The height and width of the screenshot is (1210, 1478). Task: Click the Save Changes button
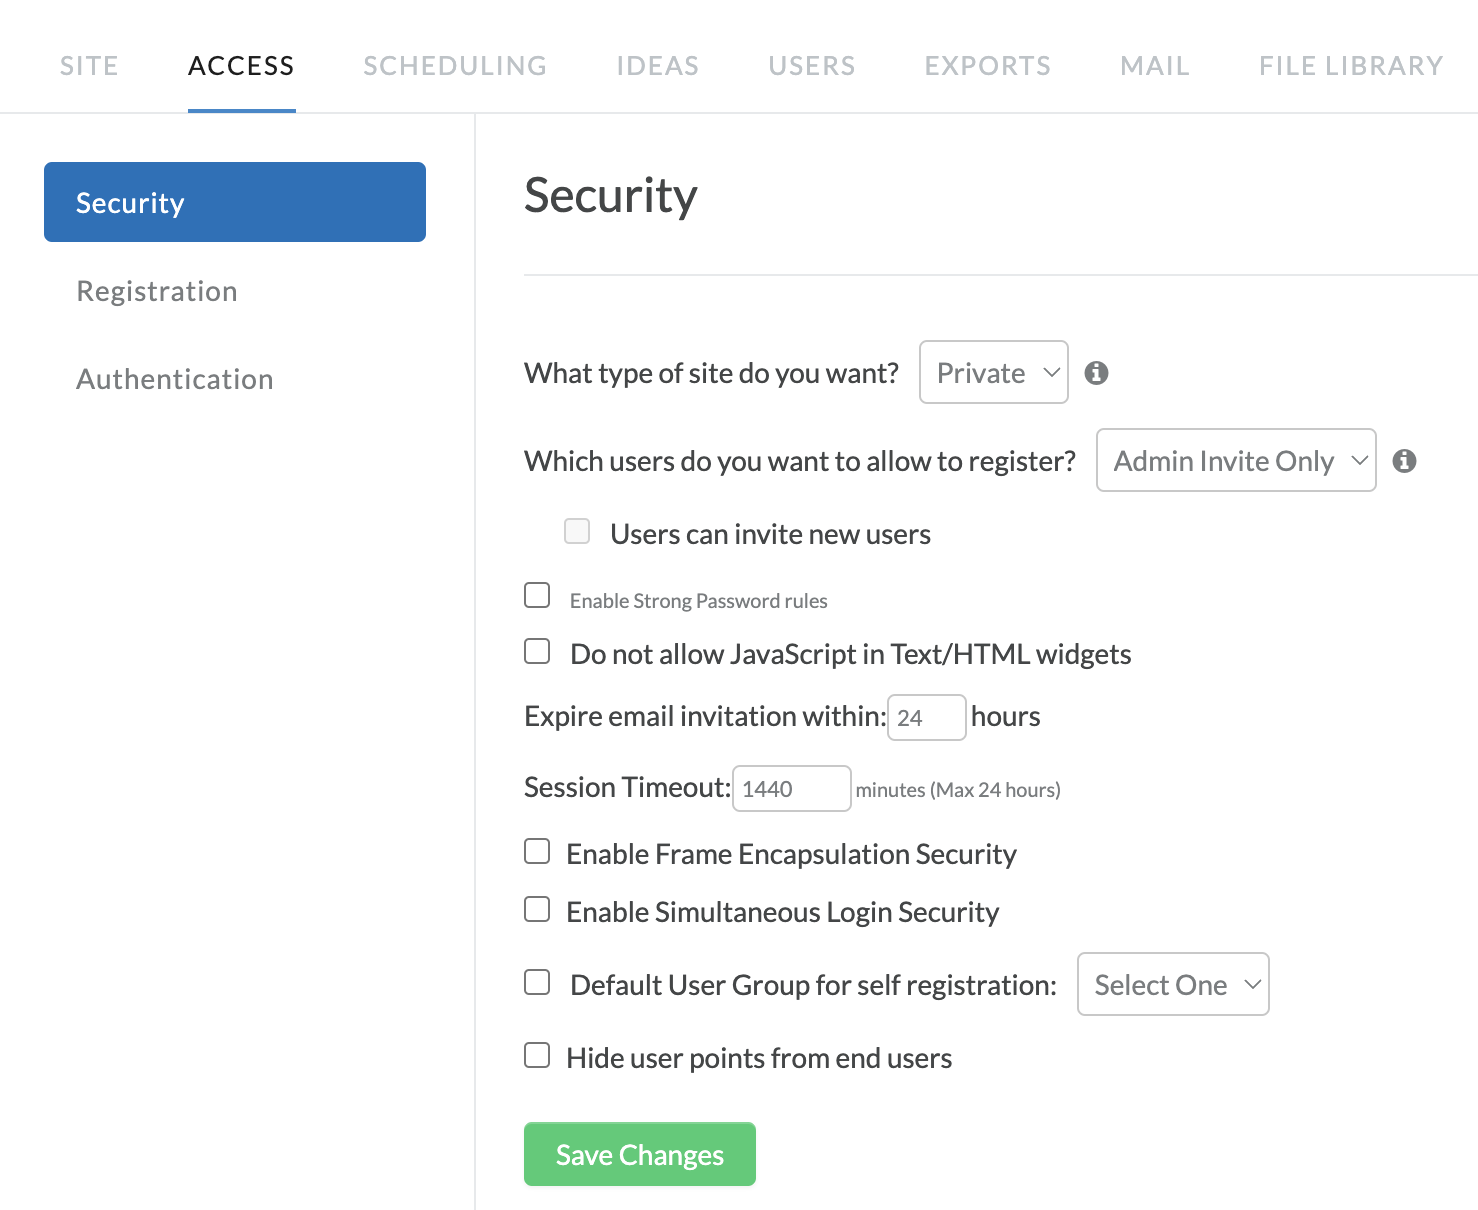tap(640, 1154)
